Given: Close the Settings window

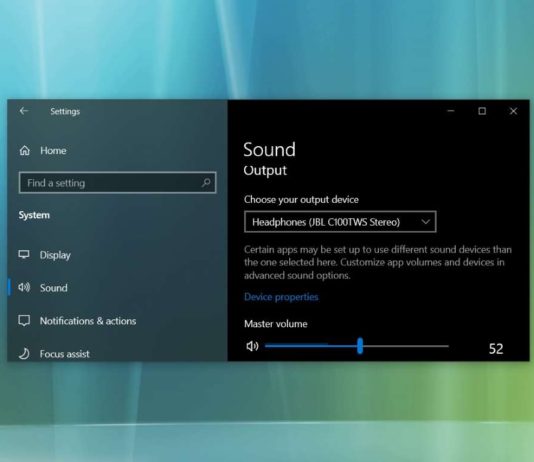Looking at the screenshot, I should coord(513,111).
